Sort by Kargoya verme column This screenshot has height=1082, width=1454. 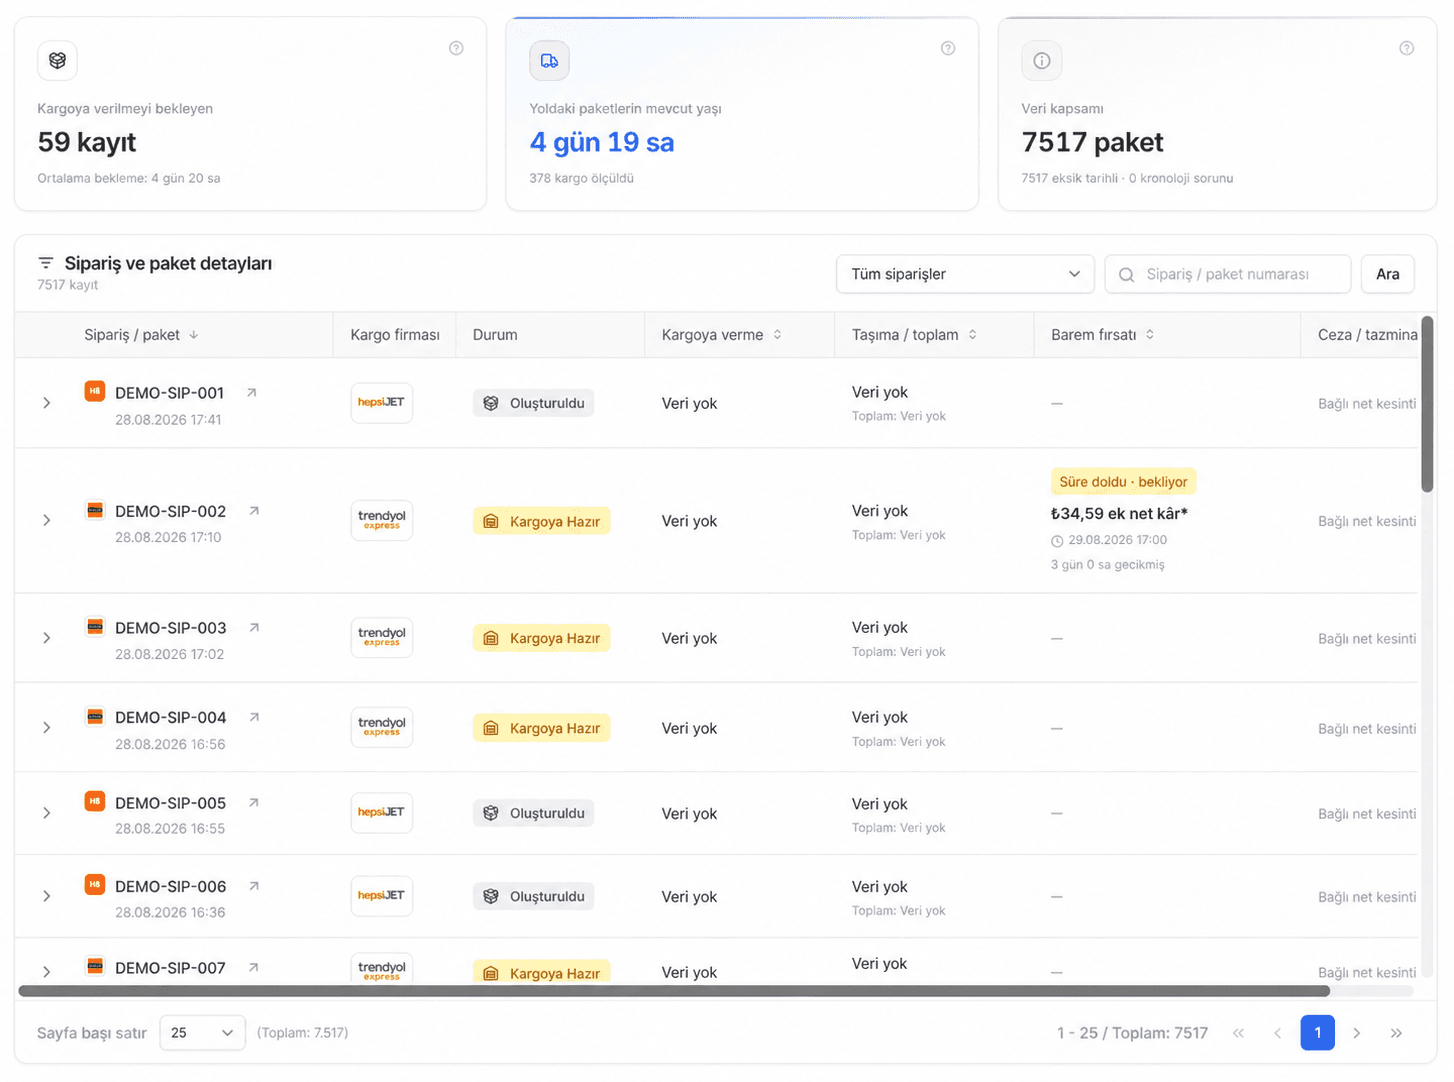(x=722, y=335)
